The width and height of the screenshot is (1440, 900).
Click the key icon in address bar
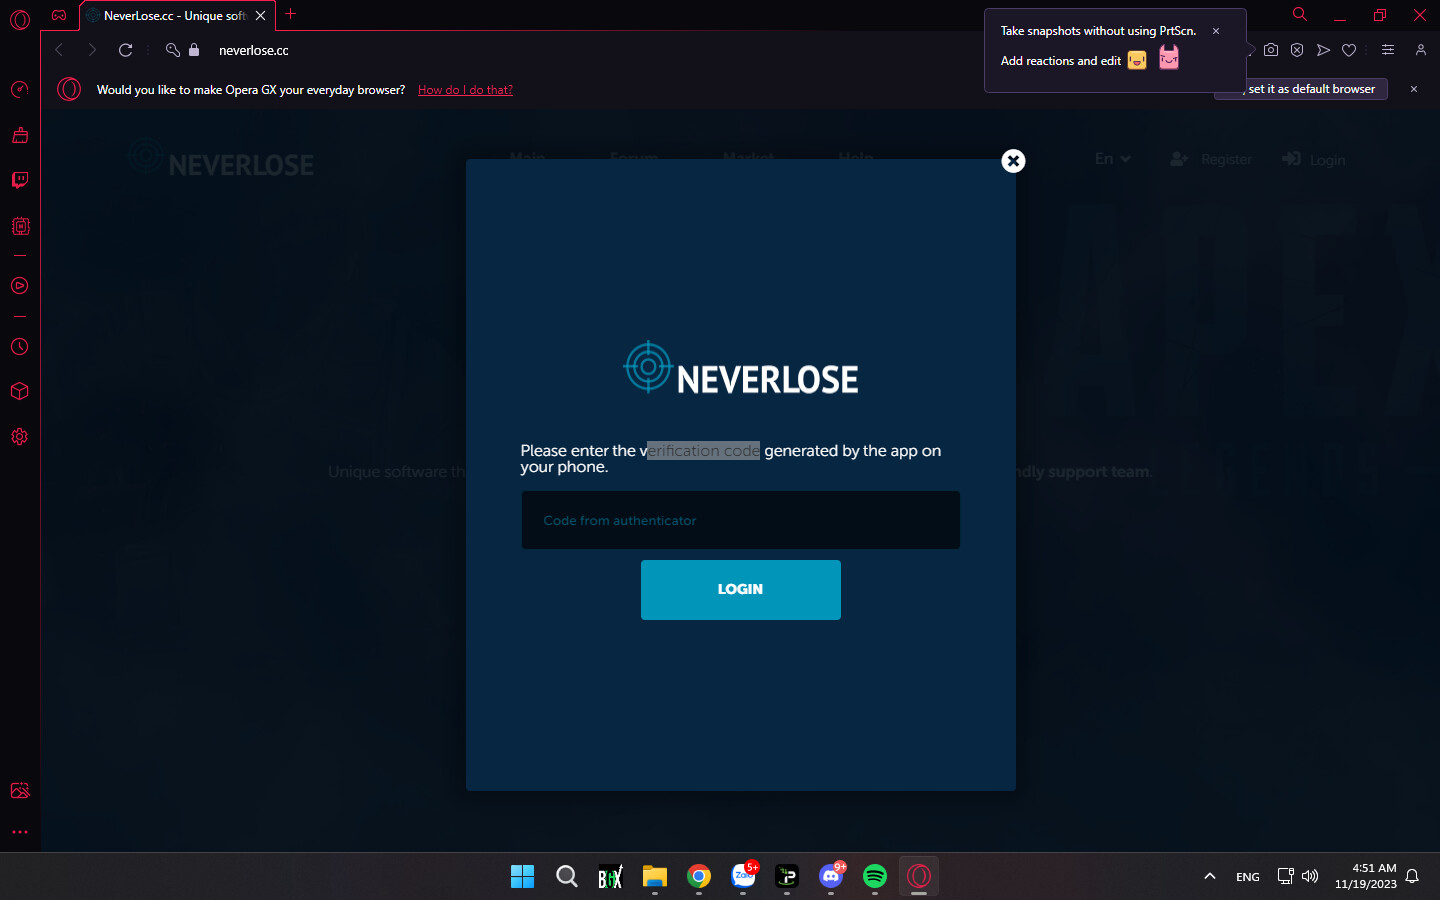pos(173,50)
